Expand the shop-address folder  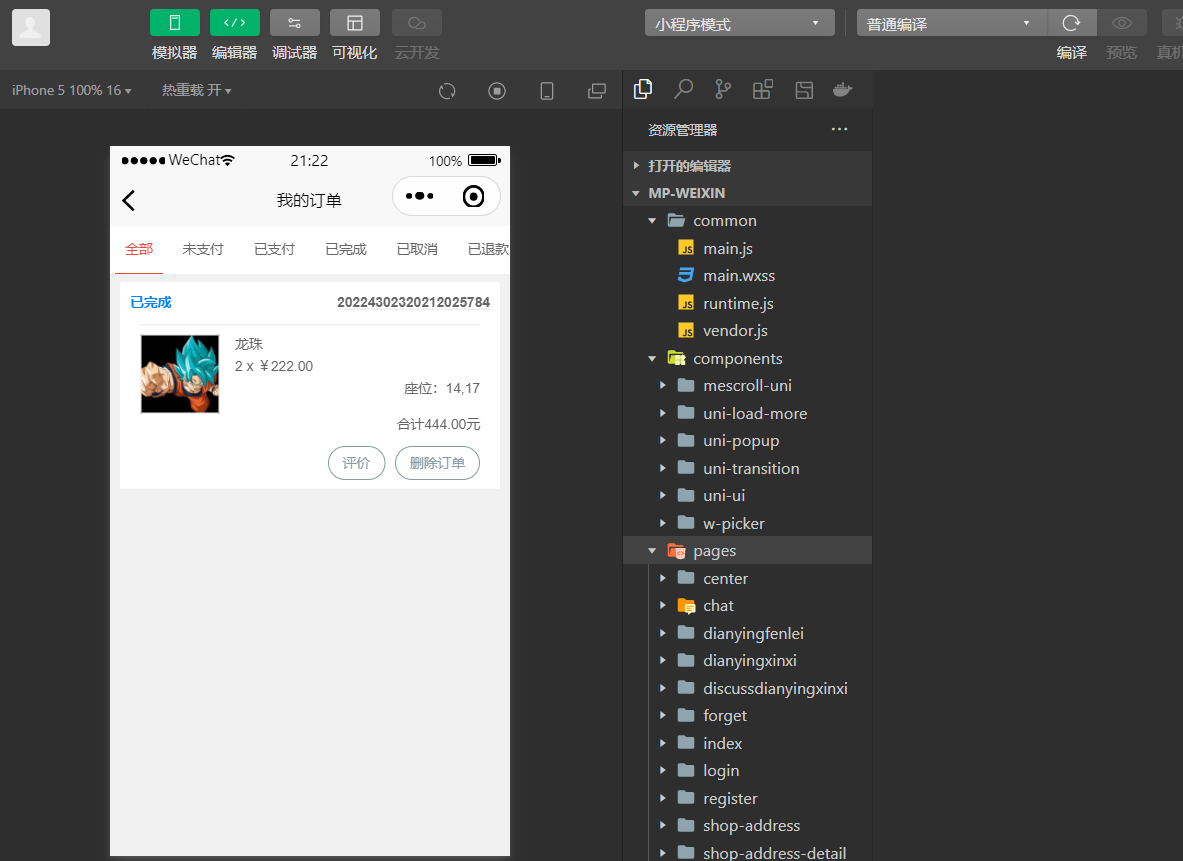[x=748, y=826]
